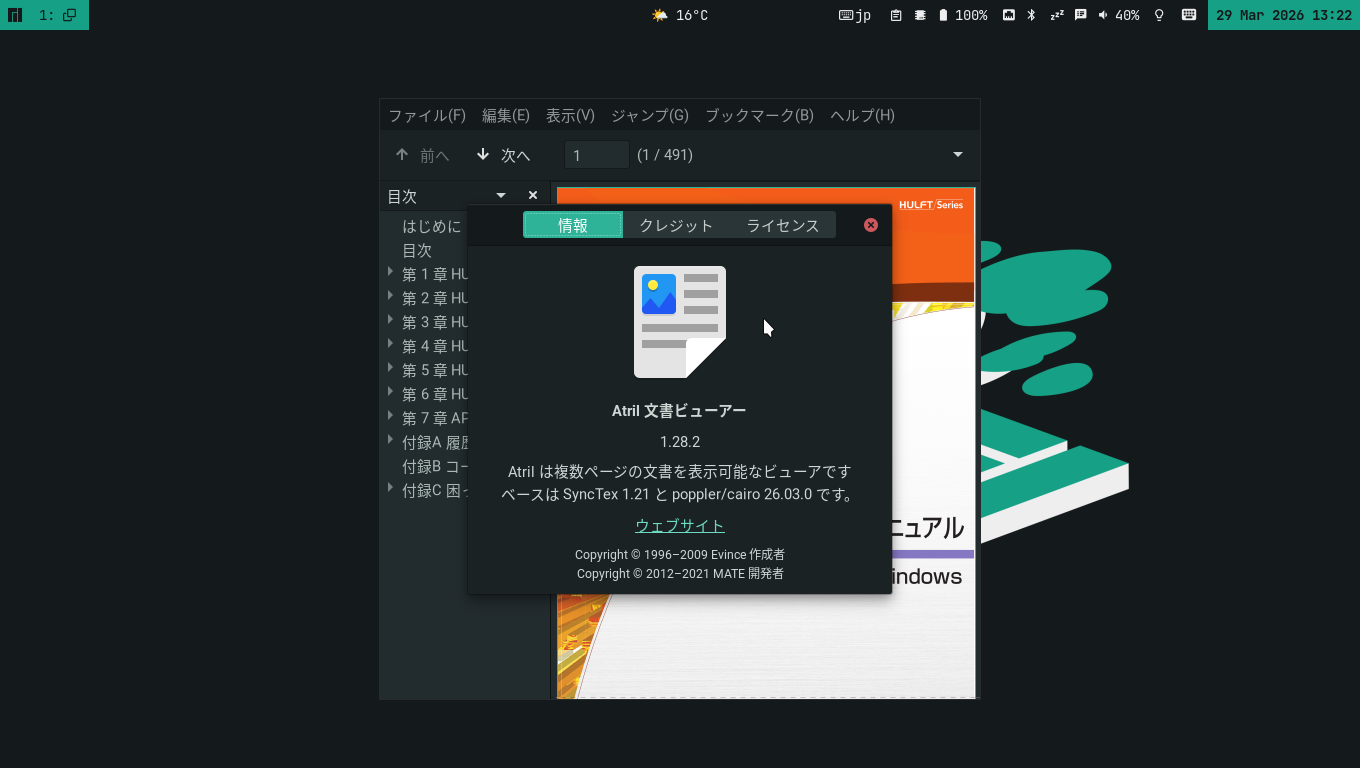1360x768 pixels.
Task: Open the ファイル(F) menu
Action: pos(427,115)
